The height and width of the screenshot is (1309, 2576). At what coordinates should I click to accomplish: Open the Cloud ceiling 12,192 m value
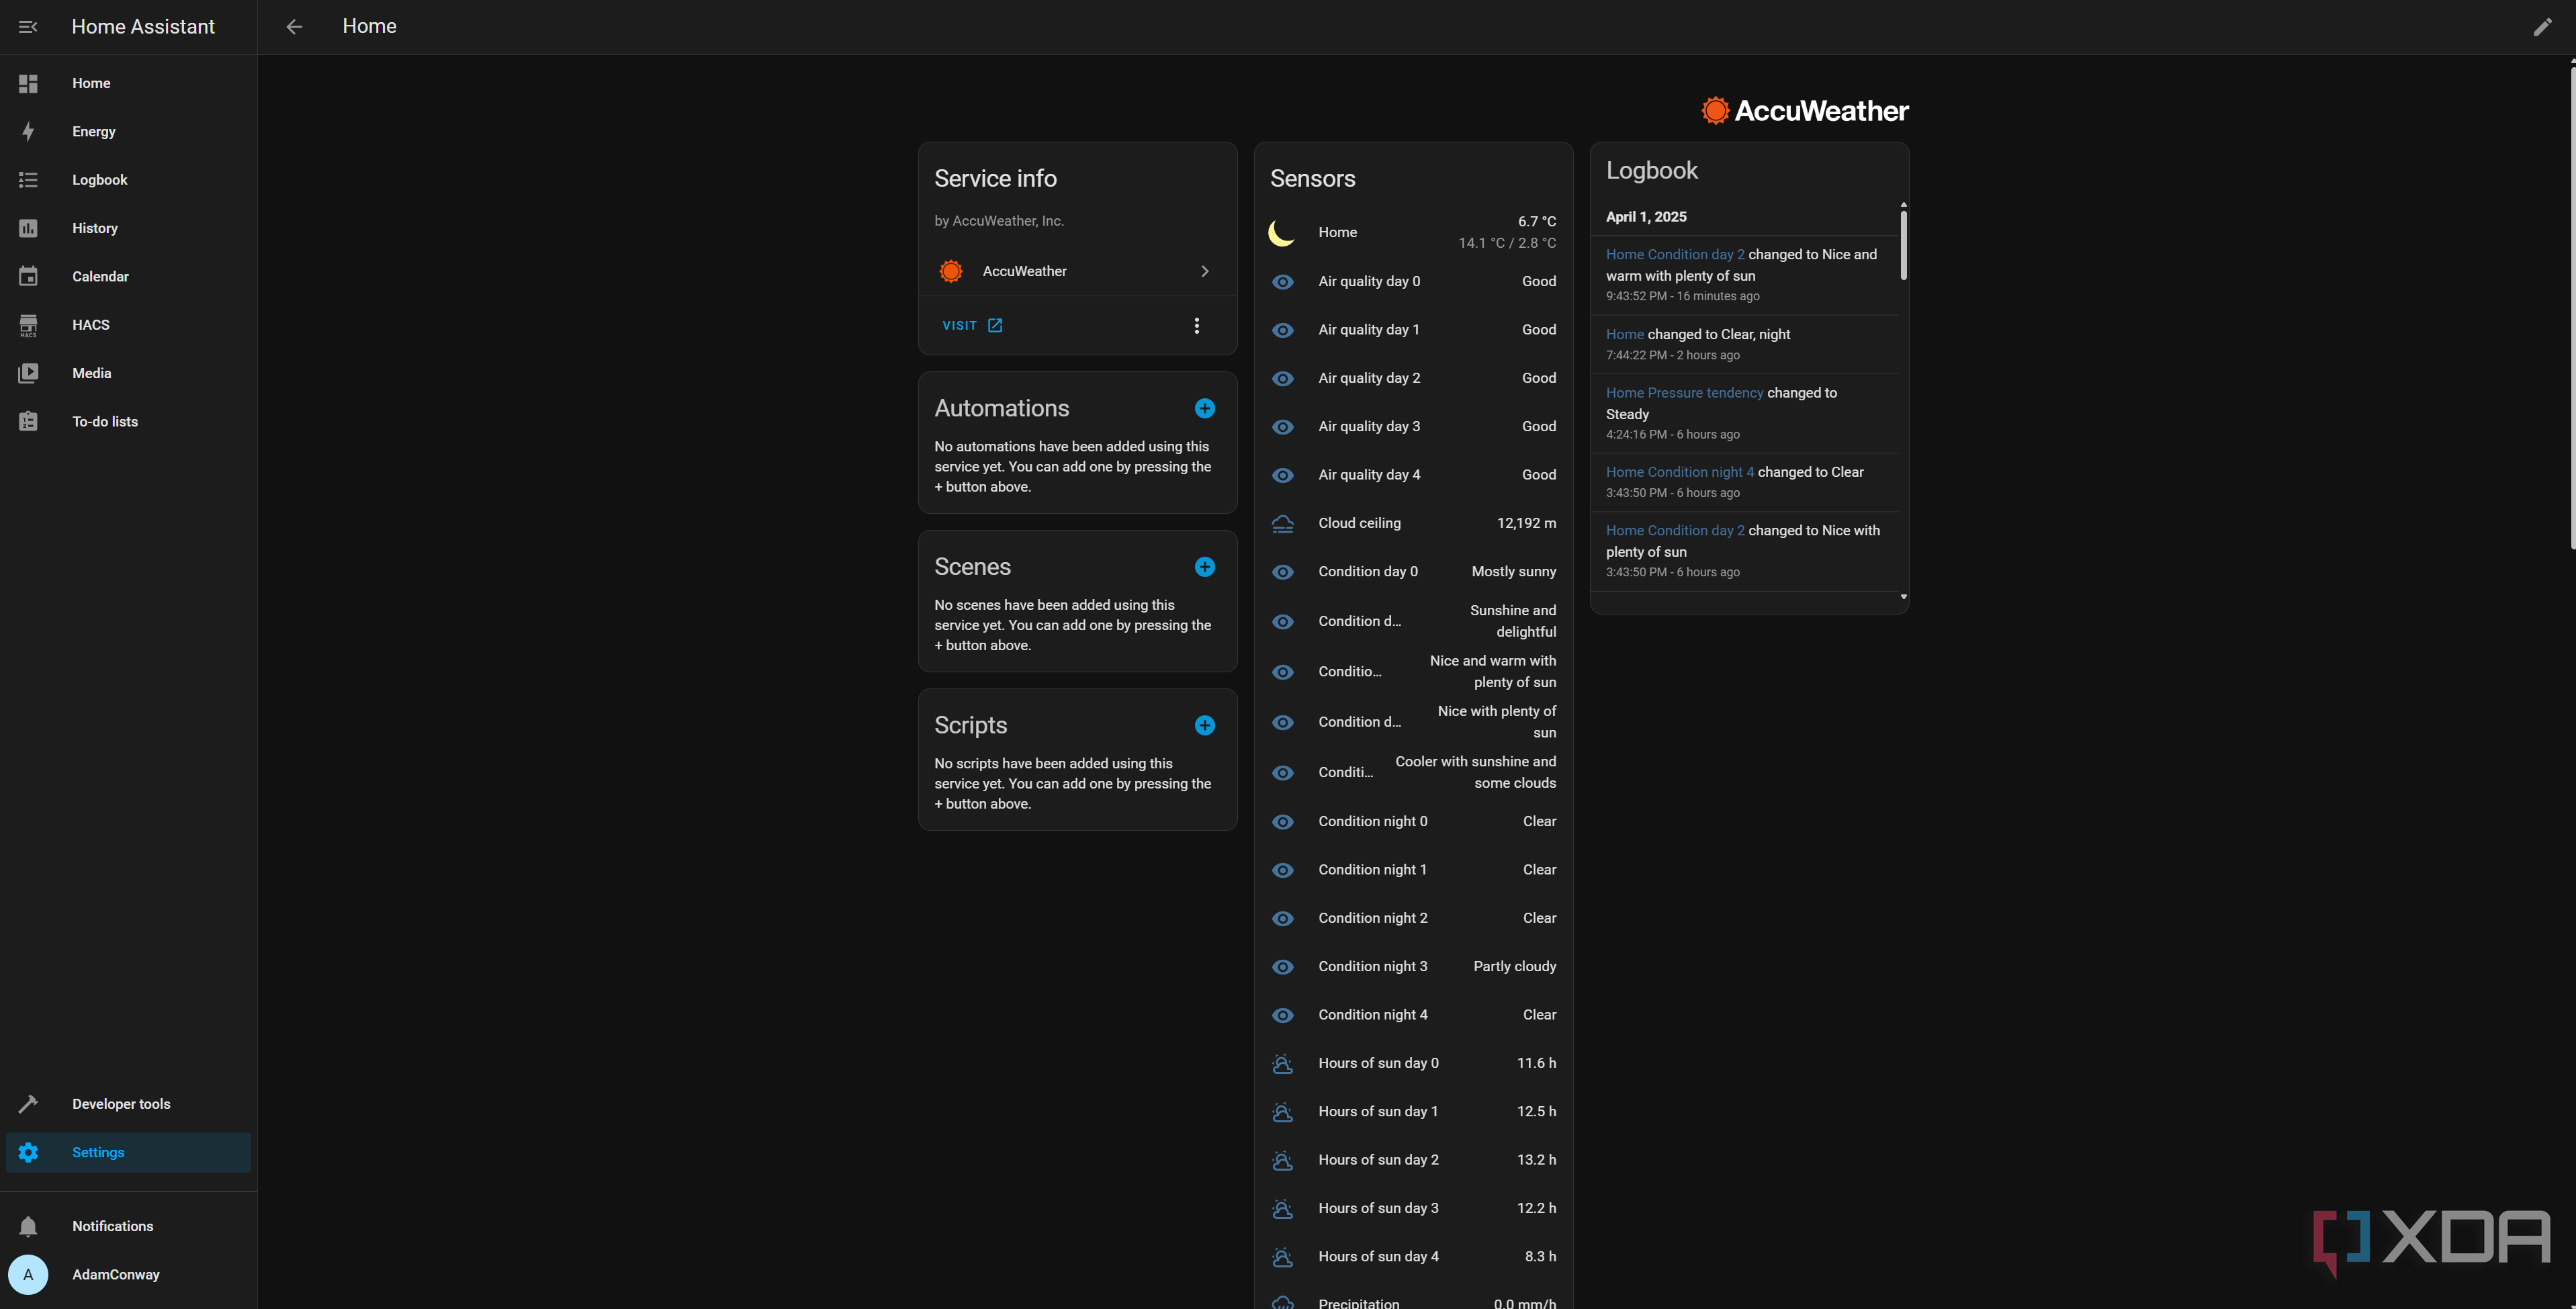click(x=1526, y=523)
